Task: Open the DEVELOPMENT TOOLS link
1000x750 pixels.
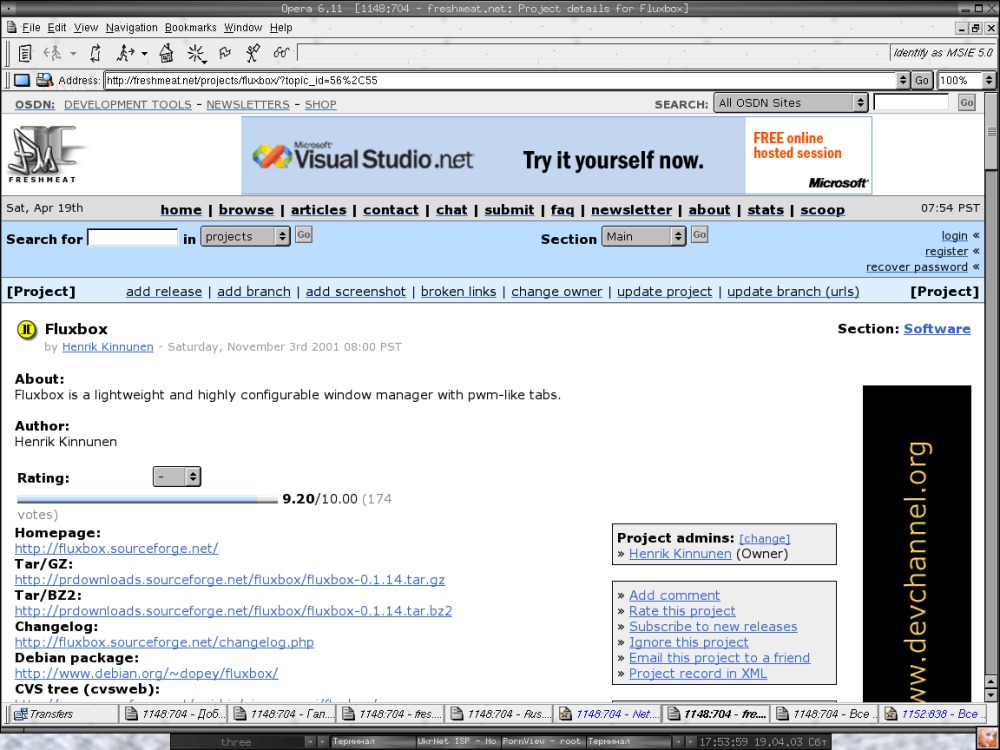Action: [128, 105]
